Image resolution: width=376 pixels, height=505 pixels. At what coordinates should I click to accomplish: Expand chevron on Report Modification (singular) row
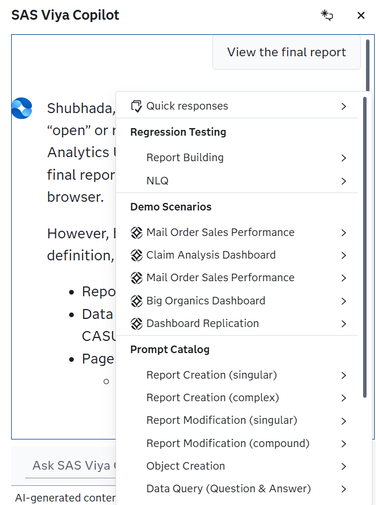[344, 421]
